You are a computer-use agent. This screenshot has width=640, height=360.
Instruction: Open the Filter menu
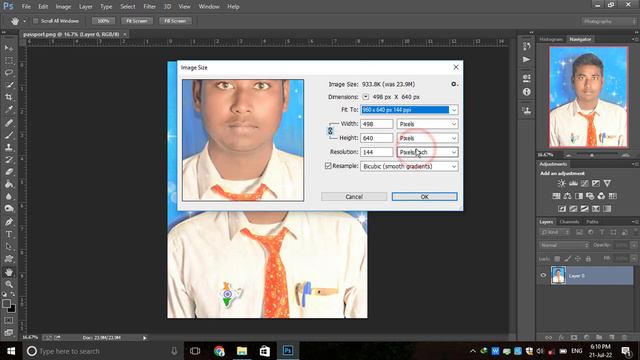[x=149, y=7]
